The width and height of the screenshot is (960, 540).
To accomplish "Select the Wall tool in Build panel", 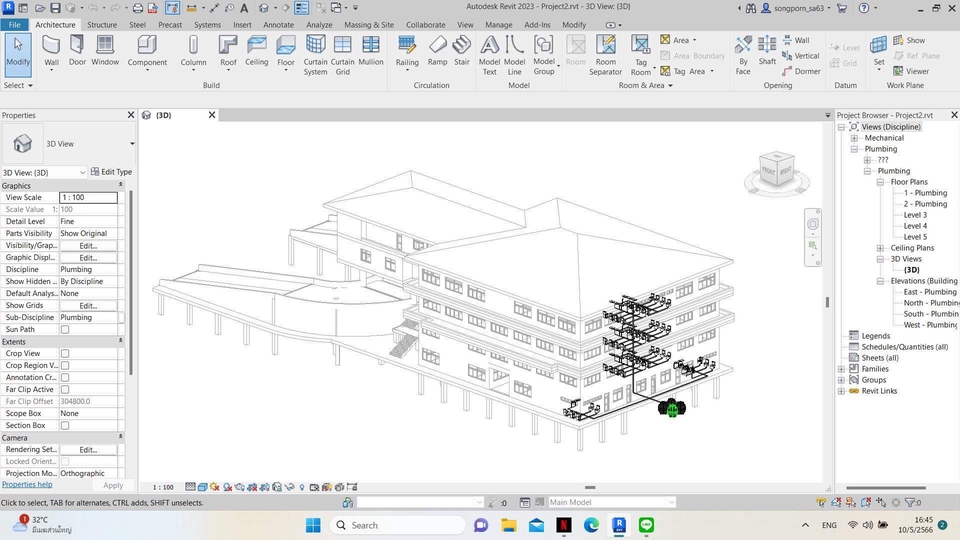I will click(51, 51).
